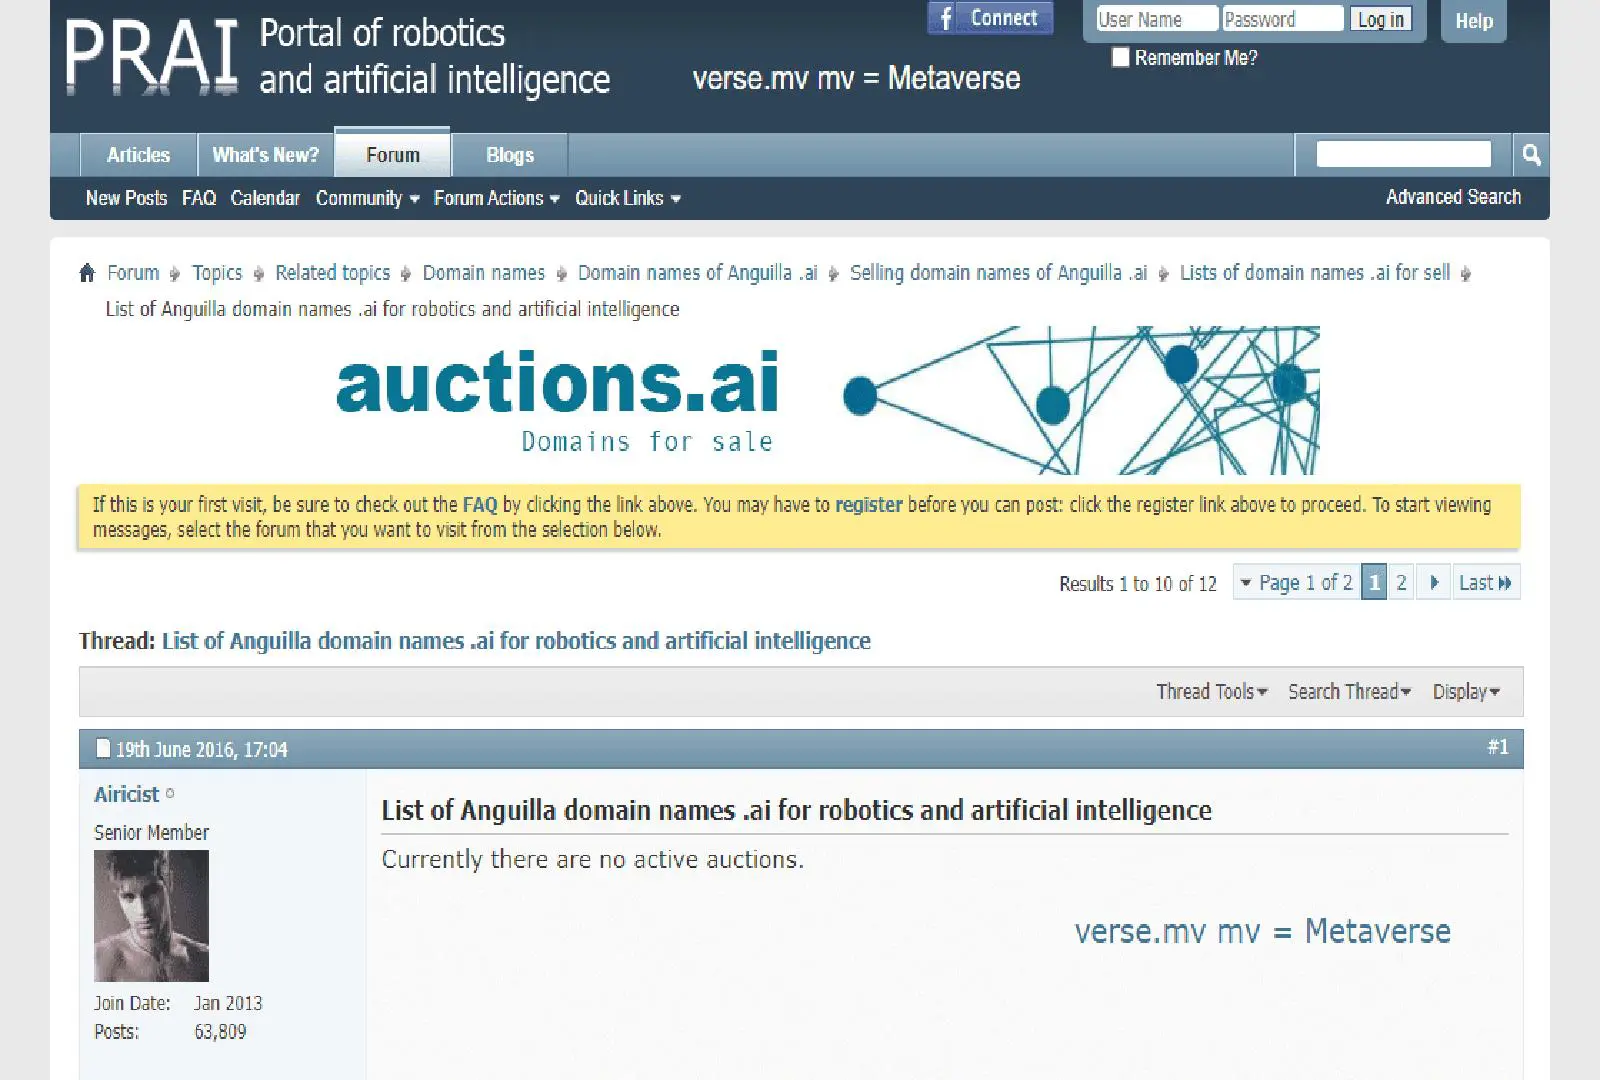1600x1080 pixels.
Task: Click the User Name input field
Action: pos(1157,20)
